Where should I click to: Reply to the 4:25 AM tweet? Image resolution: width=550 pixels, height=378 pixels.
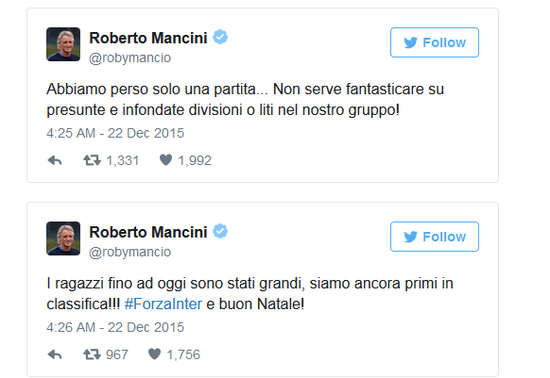(55, 161)
